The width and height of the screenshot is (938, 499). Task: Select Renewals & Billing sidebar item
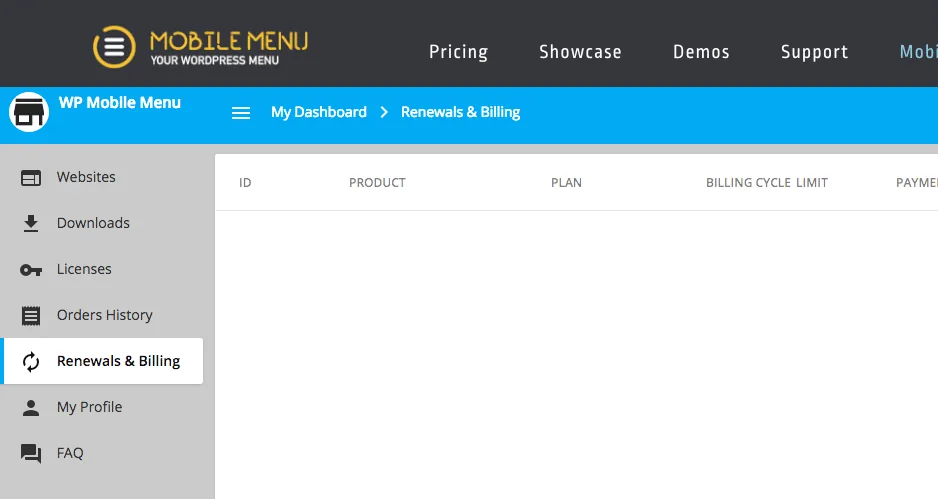pyautogui.click(x=102, y=361)
